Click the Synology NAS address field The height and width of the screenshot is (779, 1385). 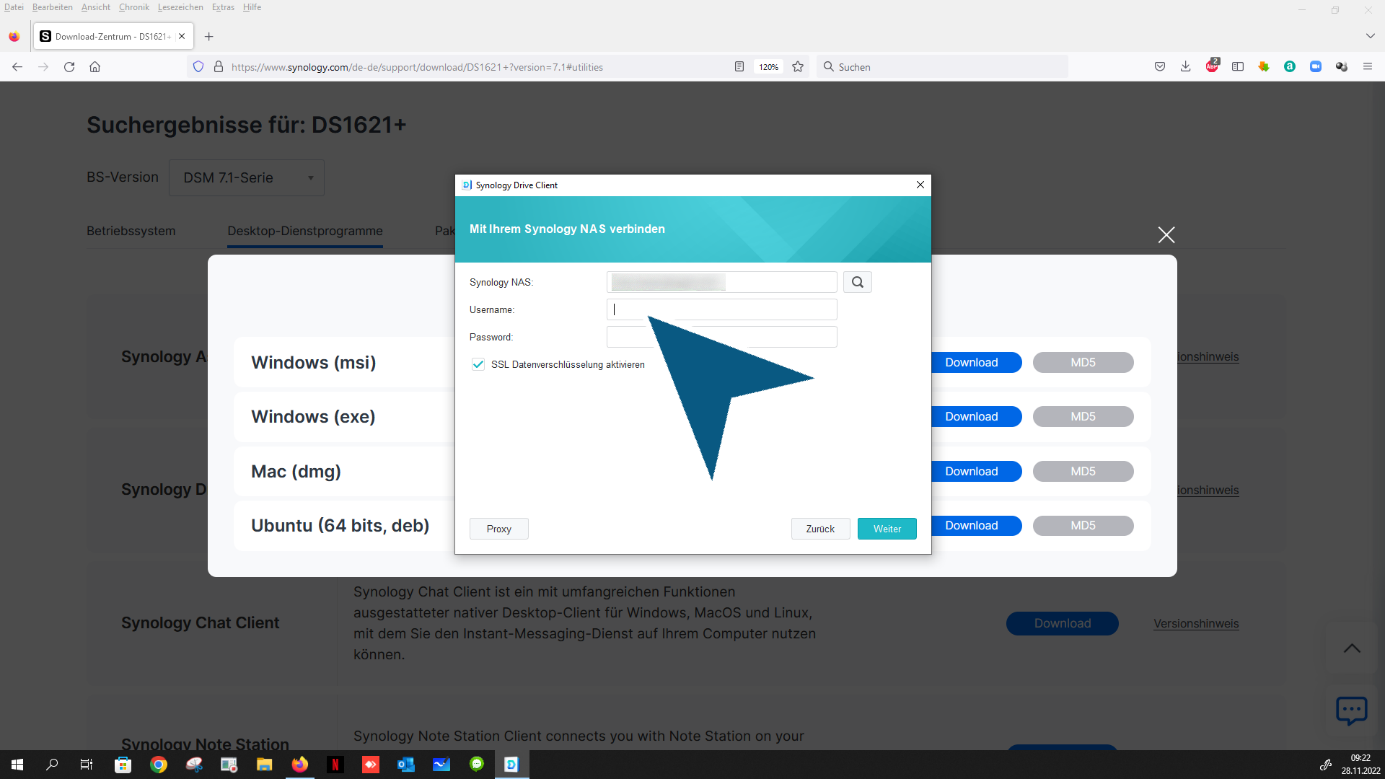[722, 282]
